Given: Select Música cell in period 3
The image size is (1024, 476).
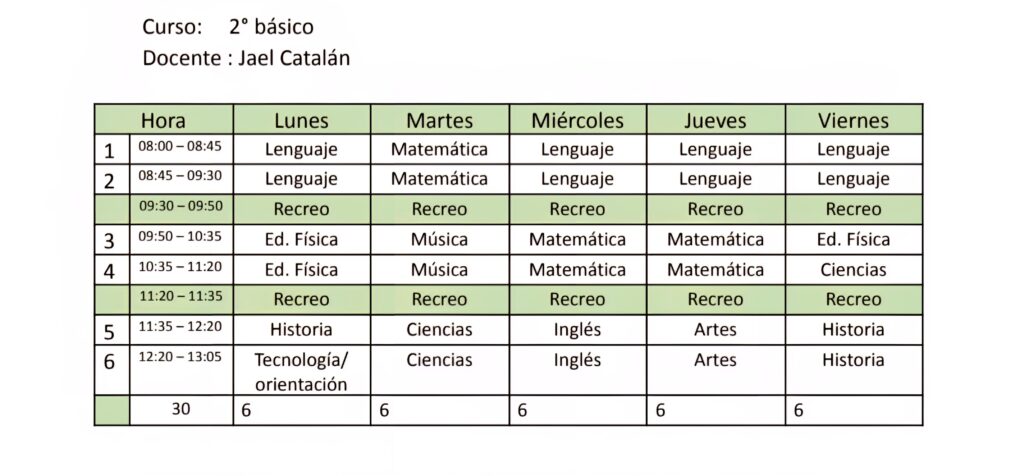Looking at the screenshot, I should 440,240.
